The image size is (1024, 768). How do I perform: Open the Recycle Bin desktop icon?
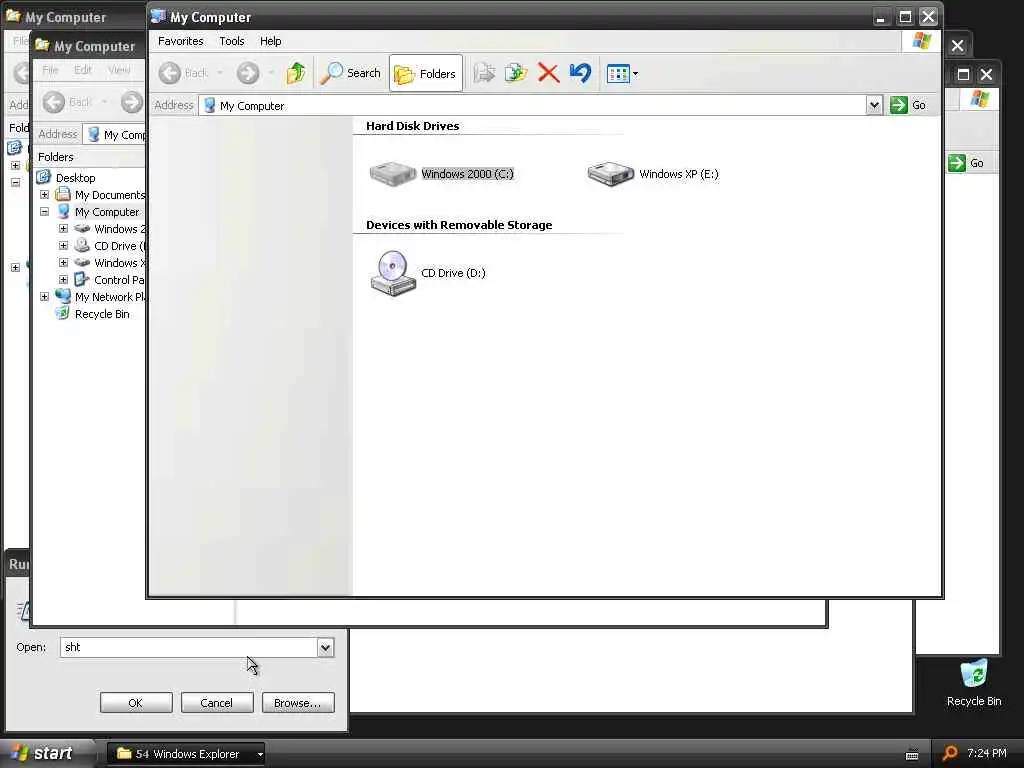tap(974, 682)
